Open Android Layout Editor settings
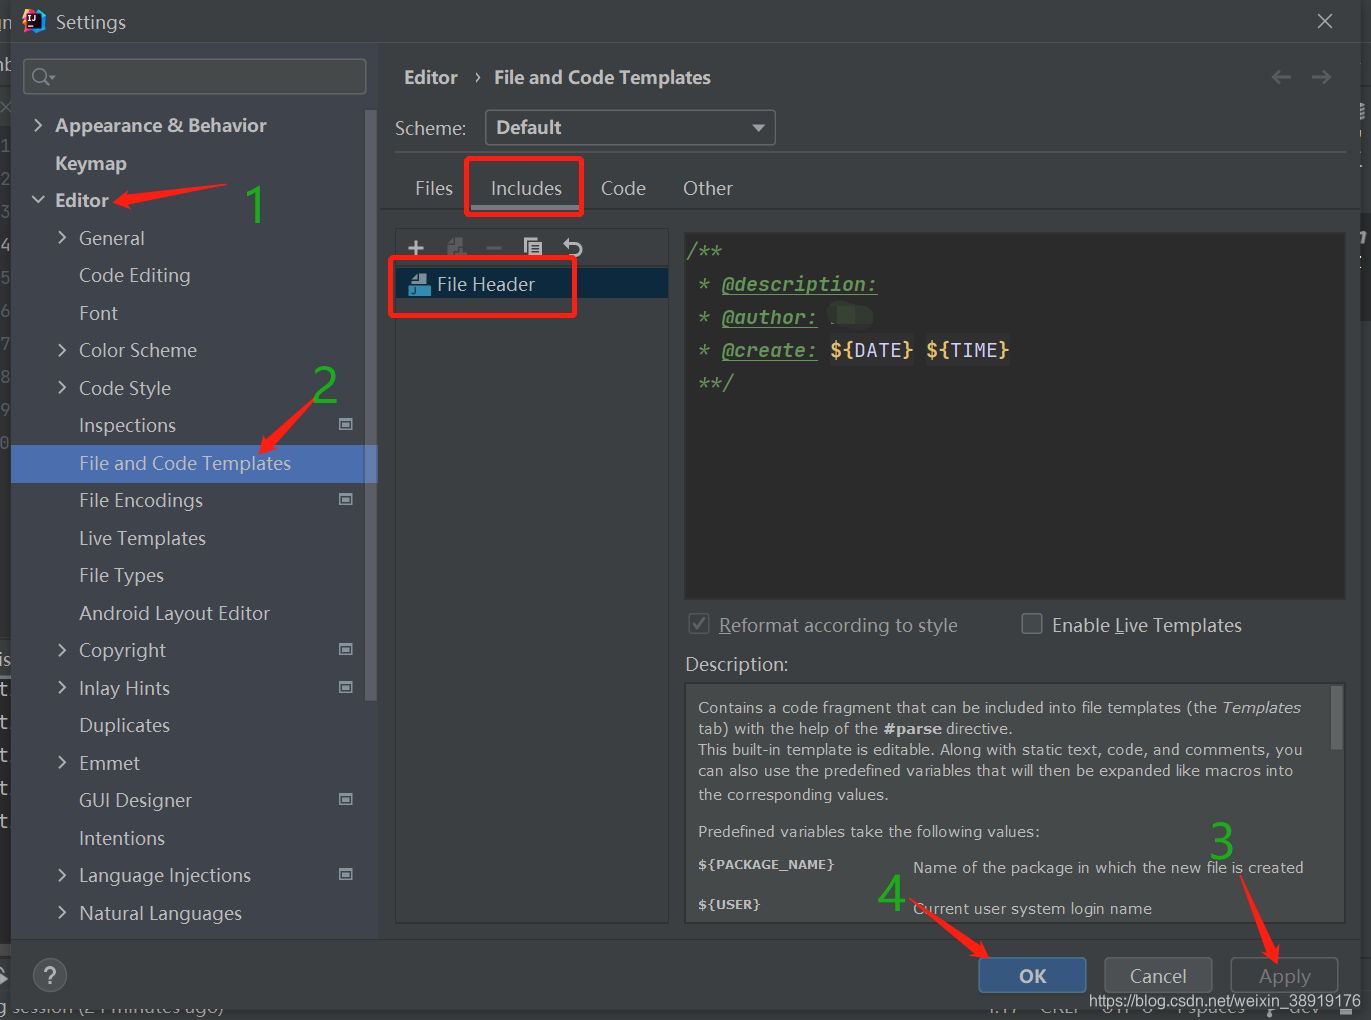Screen dimensions: 1371x1020 [x=174, y=613]
